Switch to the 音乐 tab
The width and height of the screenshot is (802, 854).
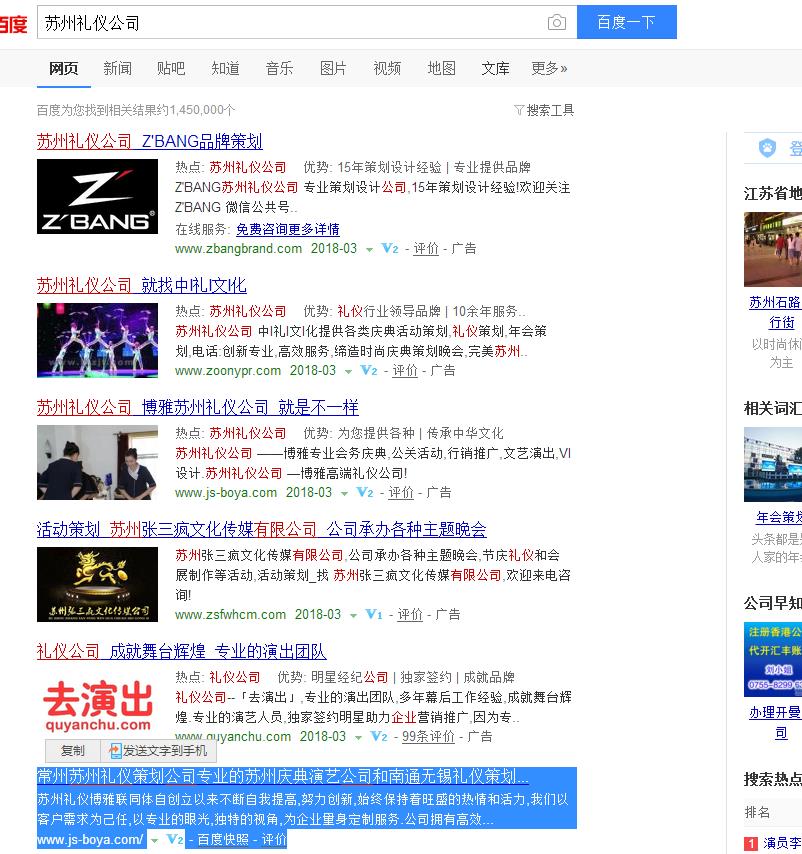(279, 68)
